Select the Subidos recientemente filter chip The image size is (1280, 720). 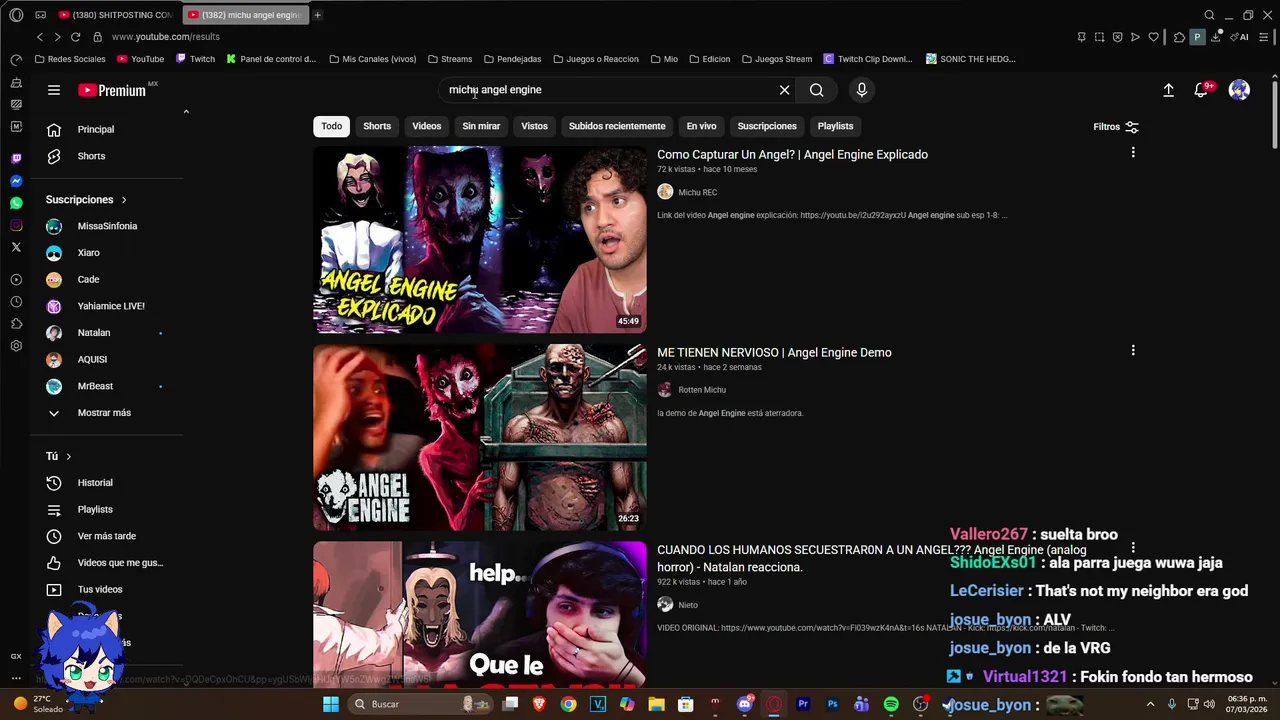[x=617, y=126]
